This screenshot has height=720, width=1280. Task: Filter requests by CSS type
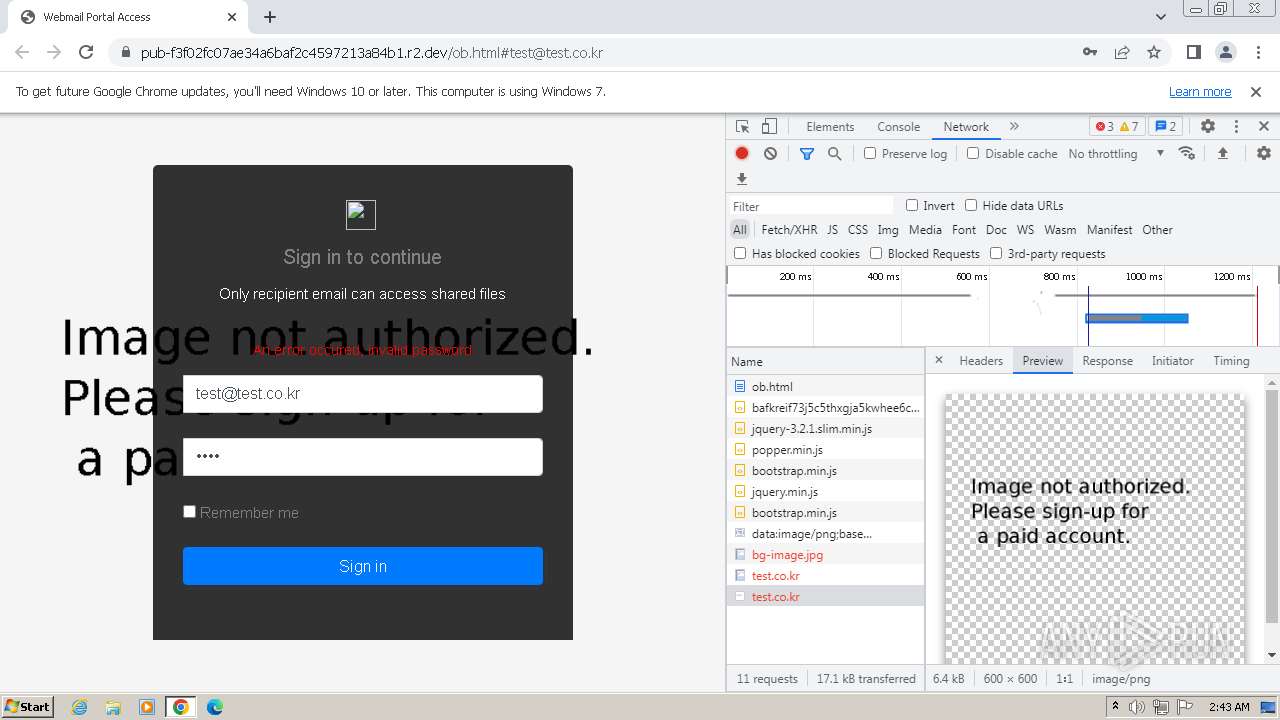pyautogui.click(x=858, y=230)
